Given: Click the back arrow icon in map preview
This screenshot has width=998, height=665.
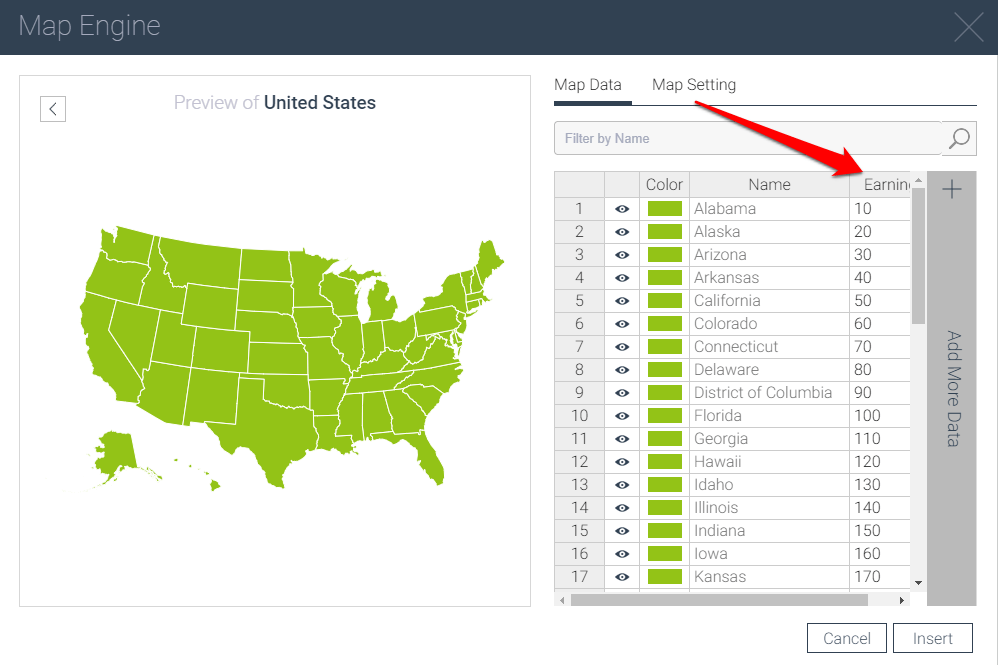Looking at the screenshot, I should (53, 108).
